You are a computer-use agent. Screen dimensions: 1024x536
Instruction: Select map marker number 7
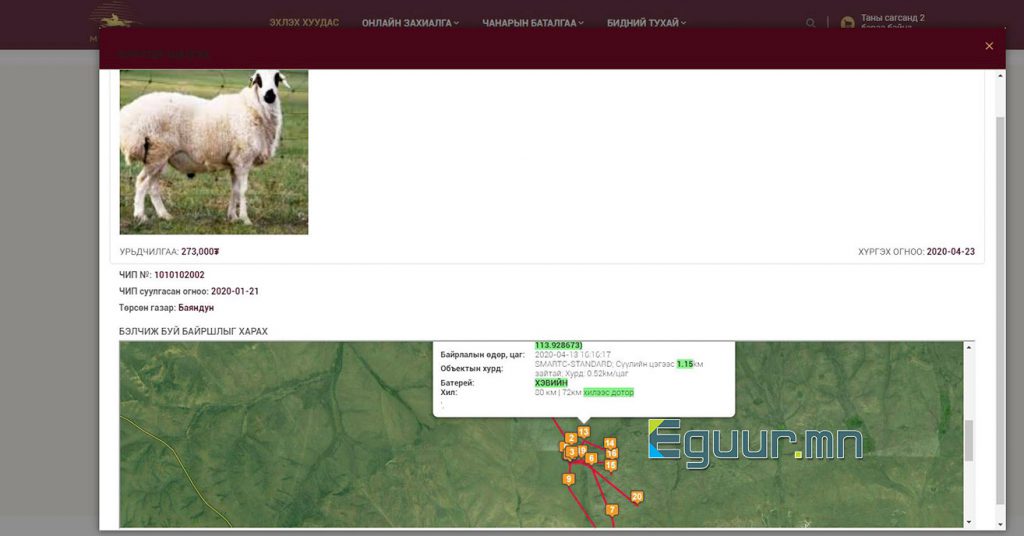(x=612, y=510)
